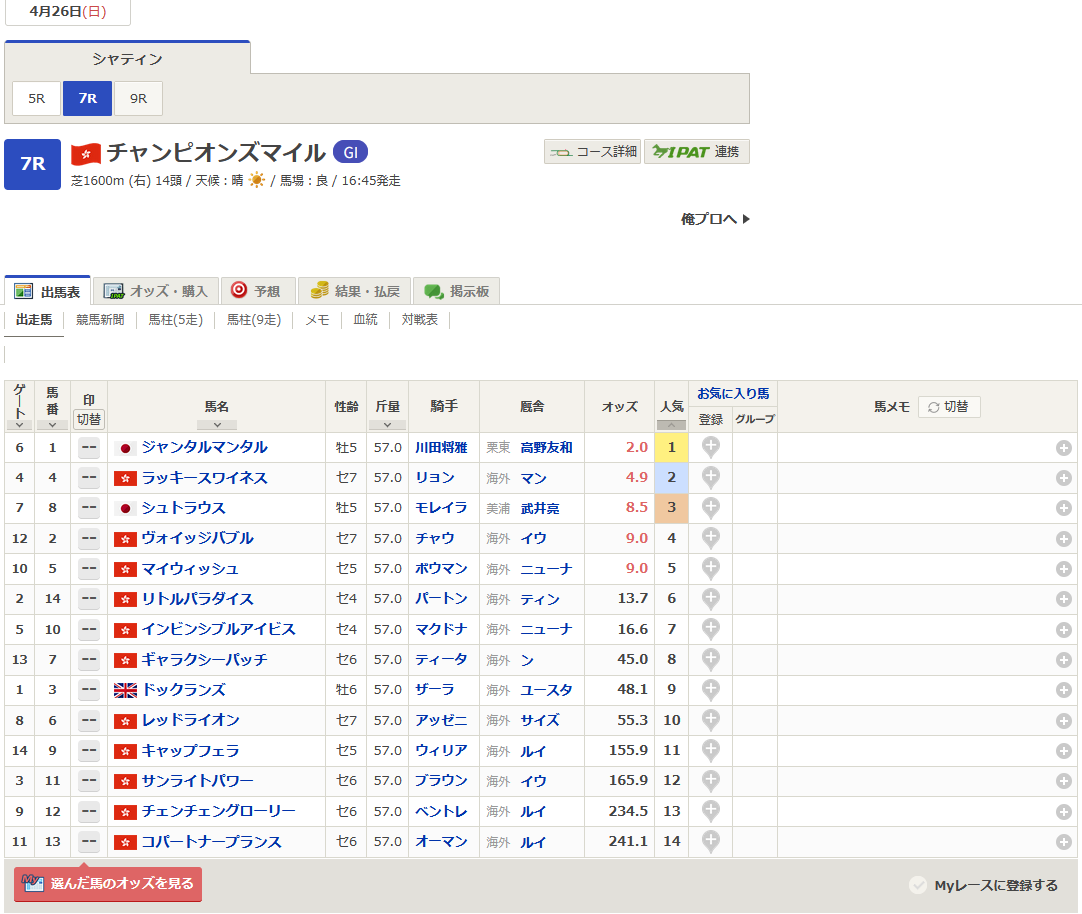This screenshot has width=1082, height=914.
Task: Add ジャンタルマンタル to favorite horses
Action: pos(711,448)
